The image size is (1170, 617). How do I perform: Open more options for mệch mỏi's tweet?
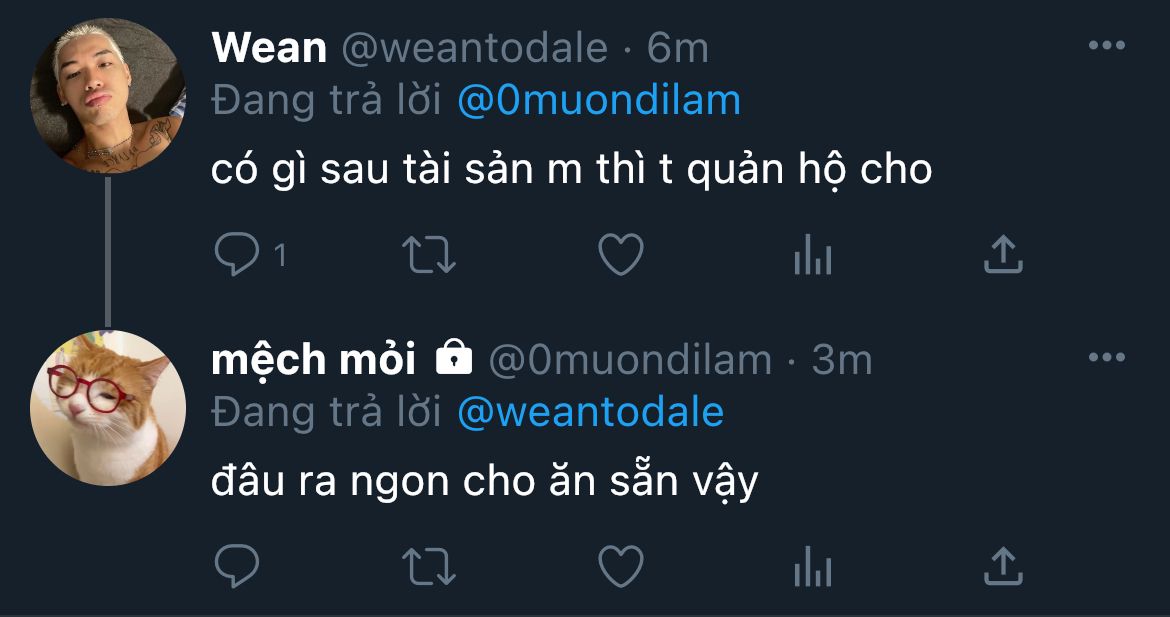[x=1107, y=357]
